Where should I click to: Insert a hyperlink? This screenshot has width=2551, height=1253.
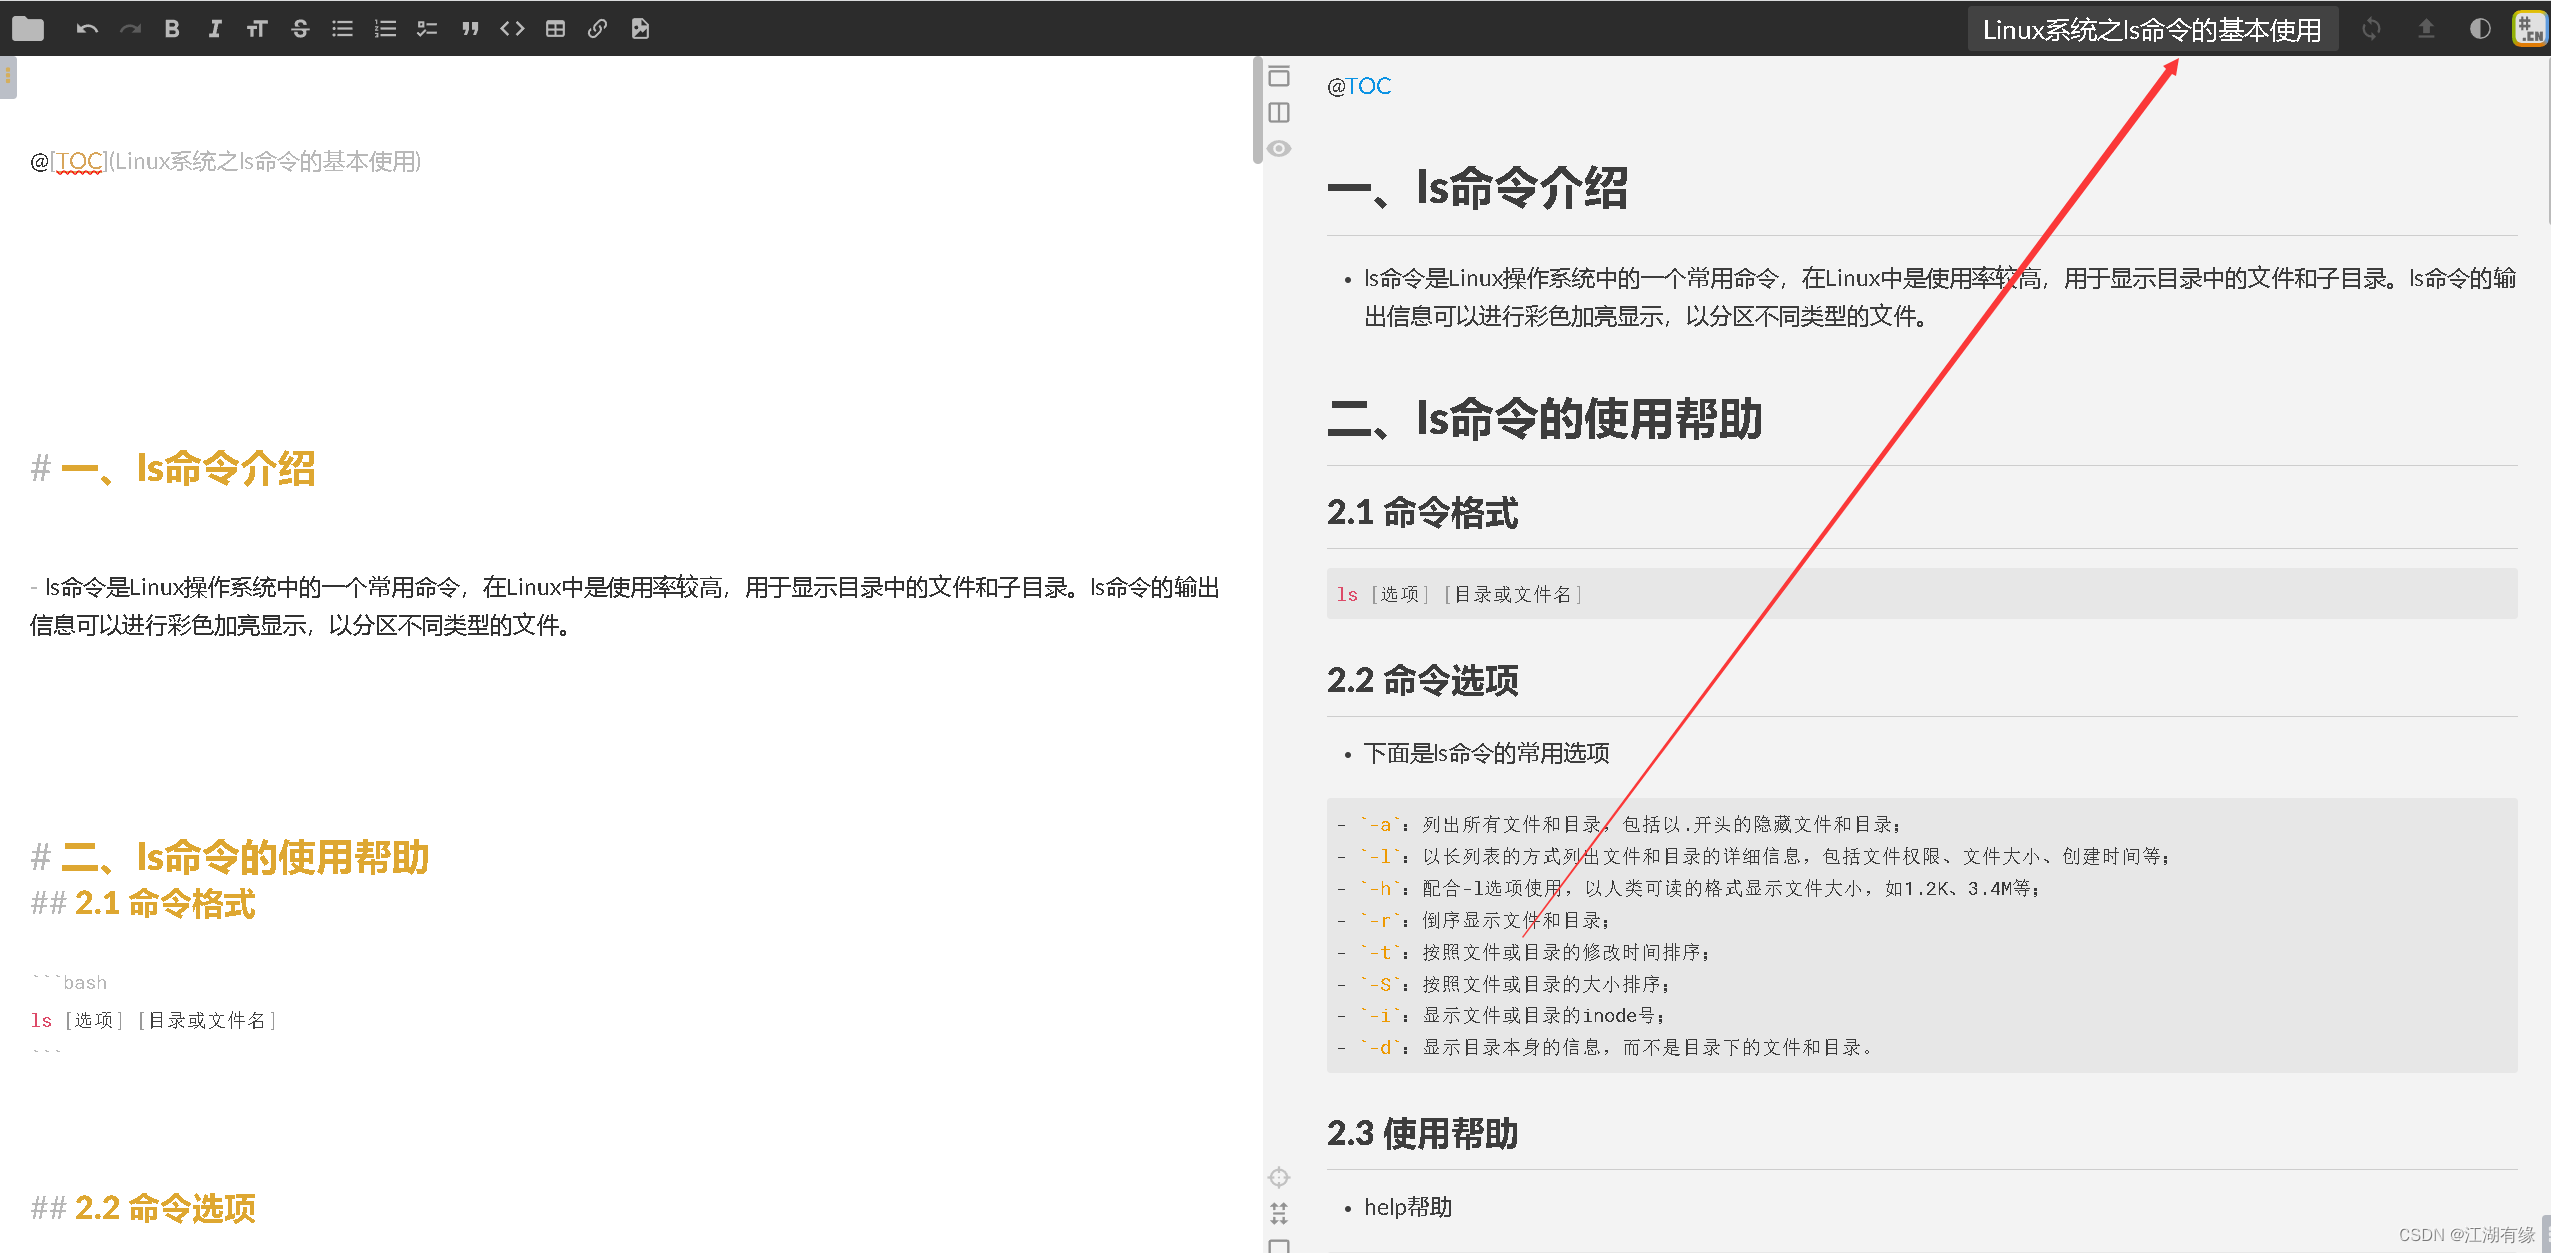tap(597, 29)
